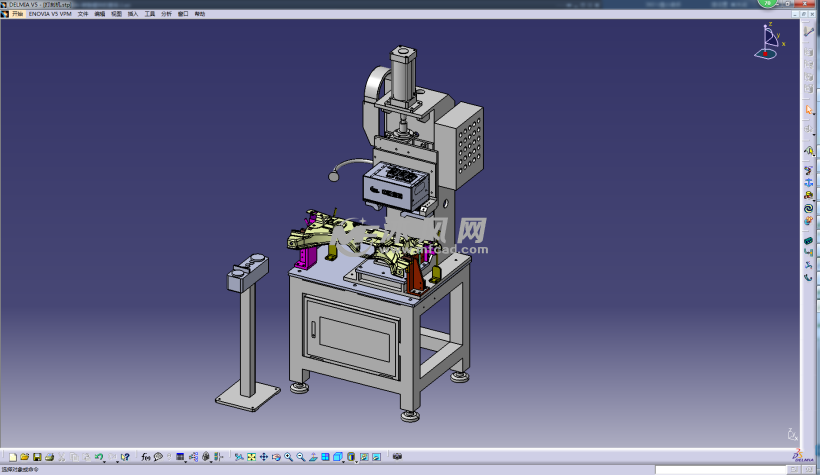Viewport: 820px width, 475px height.
Task: Toggle swap visible space icon
Action: tap(376, 456)
